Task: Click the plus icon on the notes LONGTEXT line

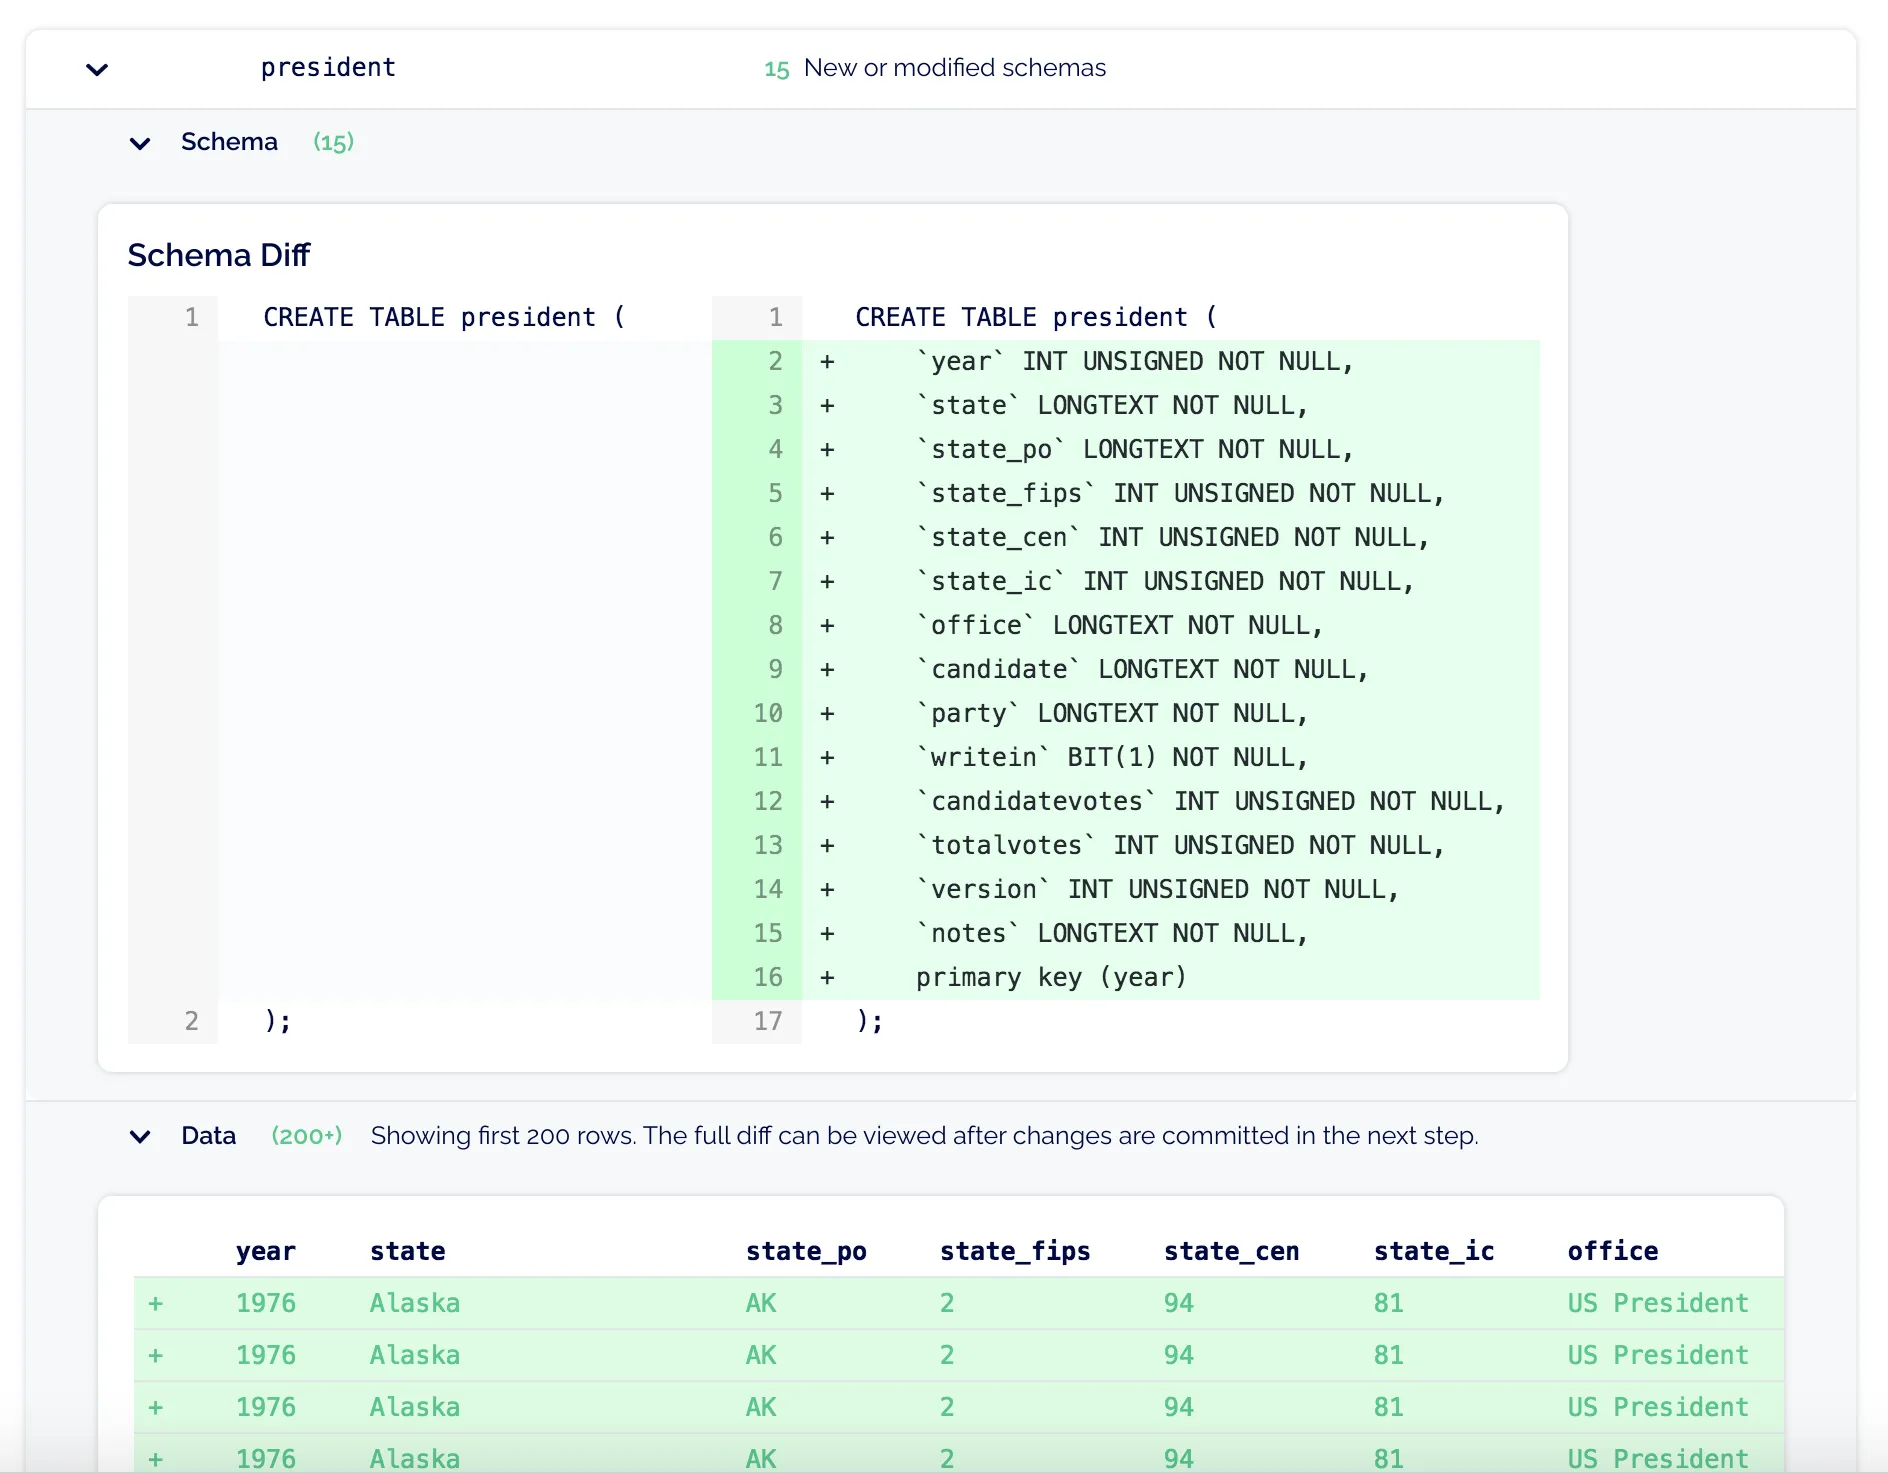Action: pyautogui.click(x=827, y=932)
